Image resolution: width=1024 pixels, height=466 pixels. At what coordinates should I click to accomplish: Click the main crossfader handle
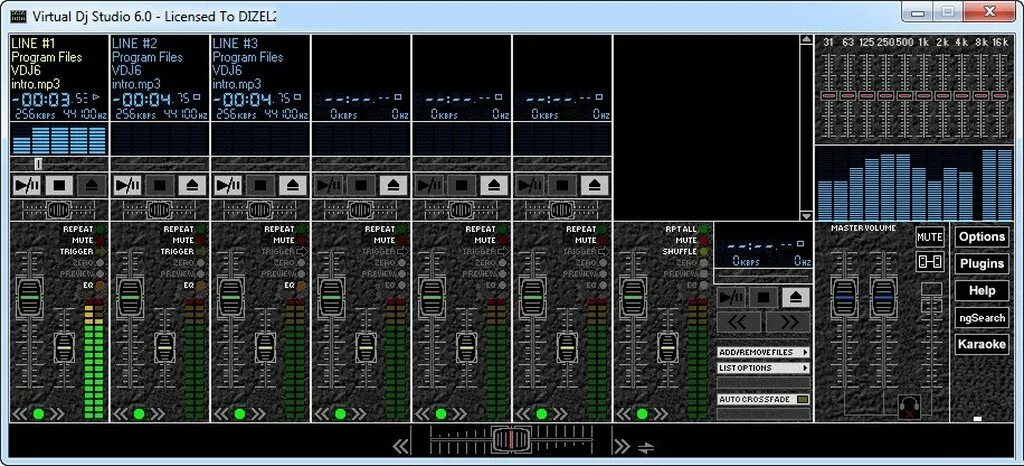pos(511,439)
